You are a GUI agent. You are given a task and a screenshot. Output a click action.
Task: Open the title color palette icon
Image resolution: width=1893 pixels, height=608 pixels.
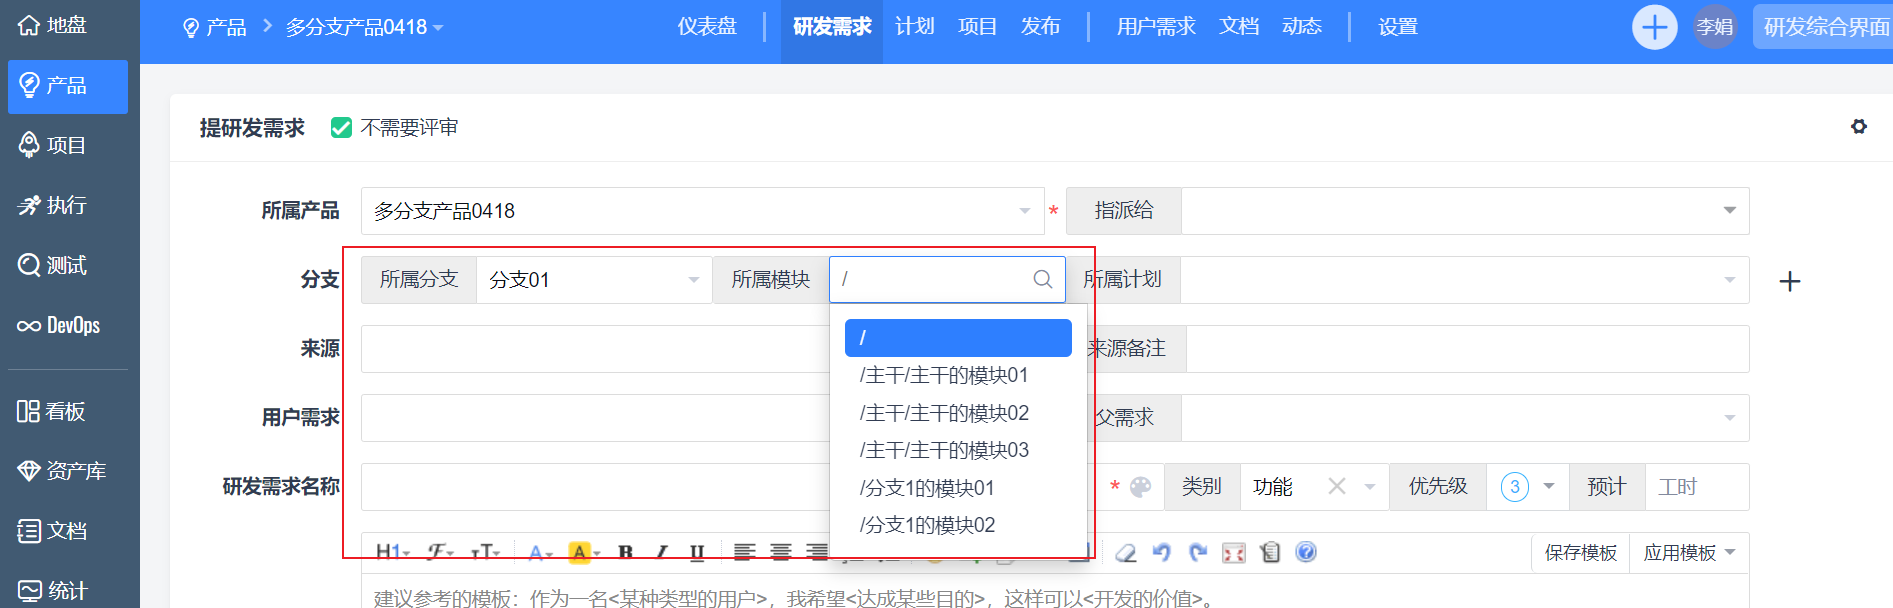[1140, 487]
